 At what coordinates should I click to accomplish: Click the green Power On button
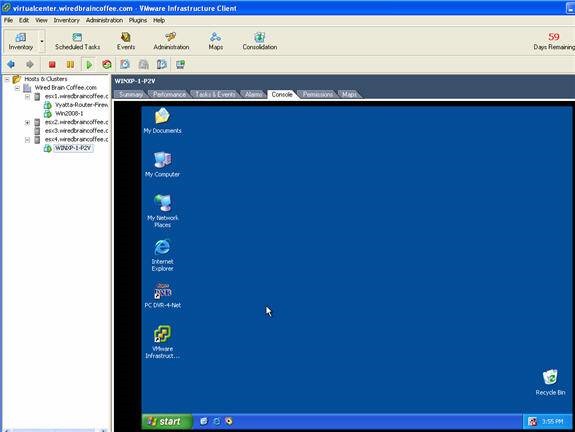(x=89, y=65)
